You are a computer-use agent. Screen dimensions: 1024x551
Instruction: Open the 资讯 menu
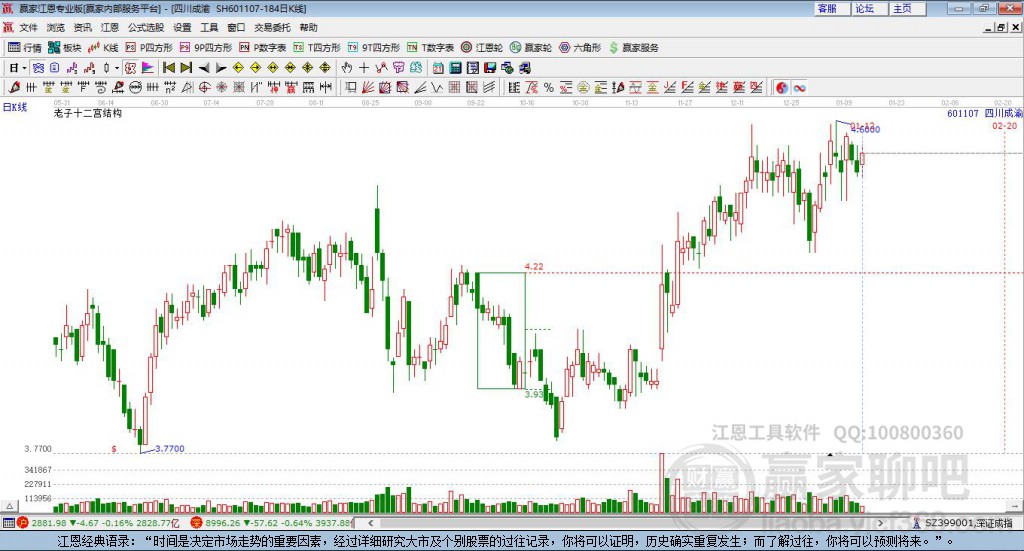[x=82, y=27]
